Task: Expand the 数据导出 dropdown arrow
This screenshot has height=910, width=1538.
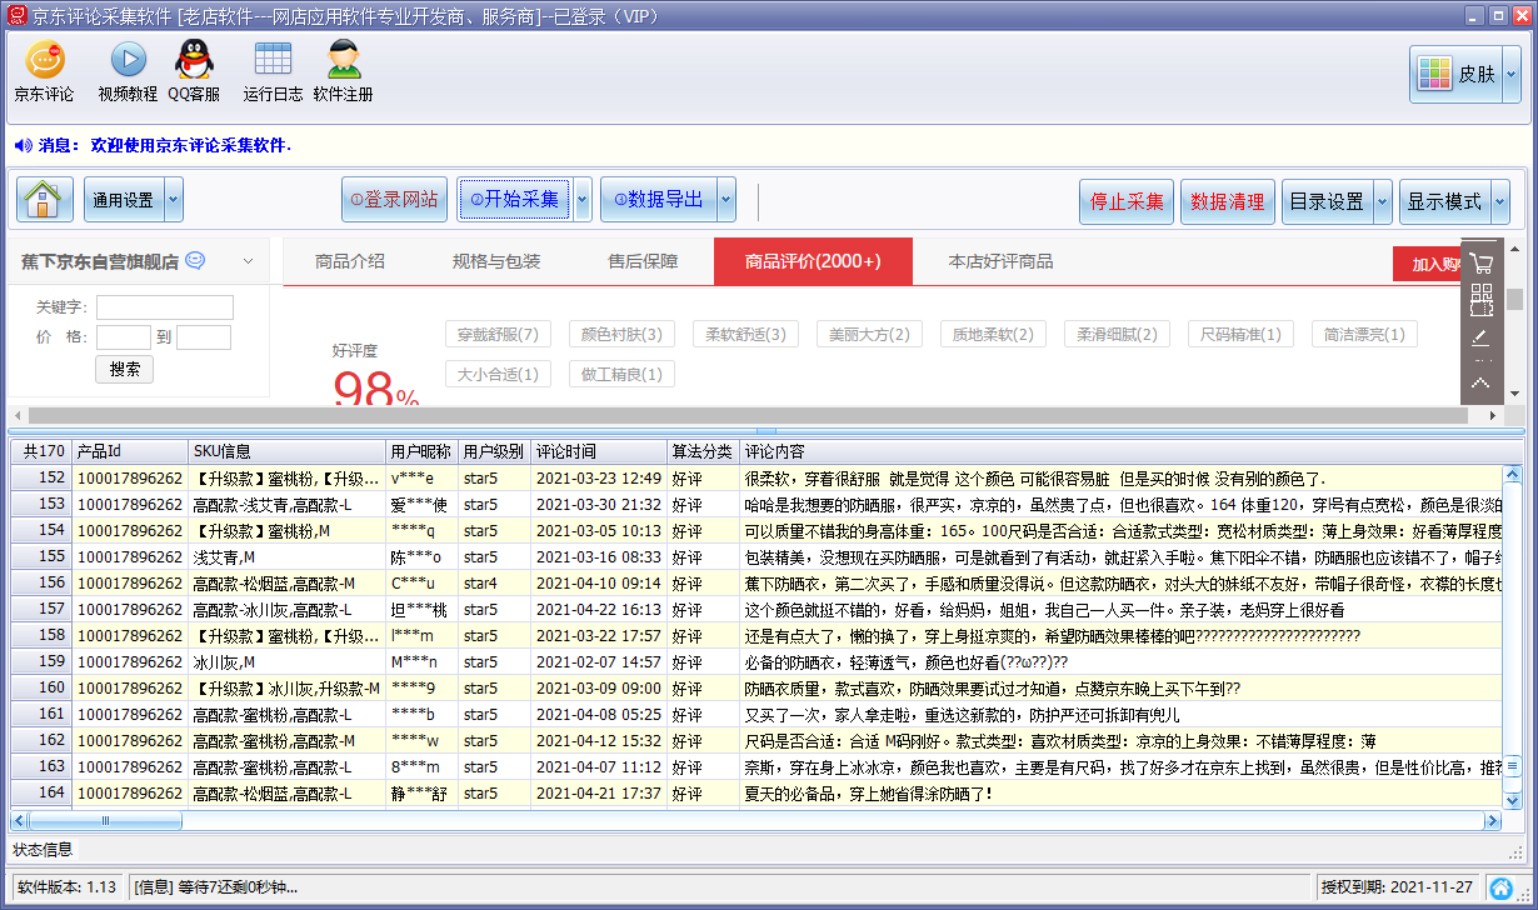Action: click(x=726, y=200)
